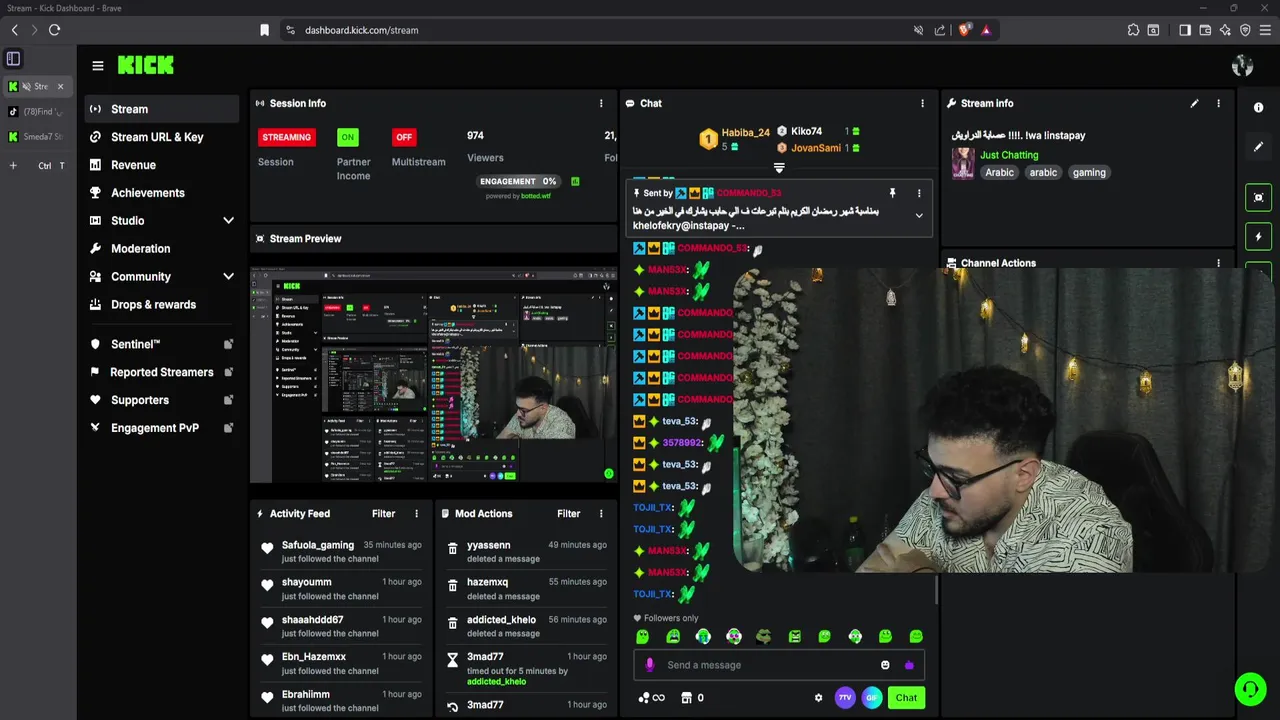Toggle the Multistream OFF switch
The height and width of the screenshot is (720, 1280).
point(404,137)
